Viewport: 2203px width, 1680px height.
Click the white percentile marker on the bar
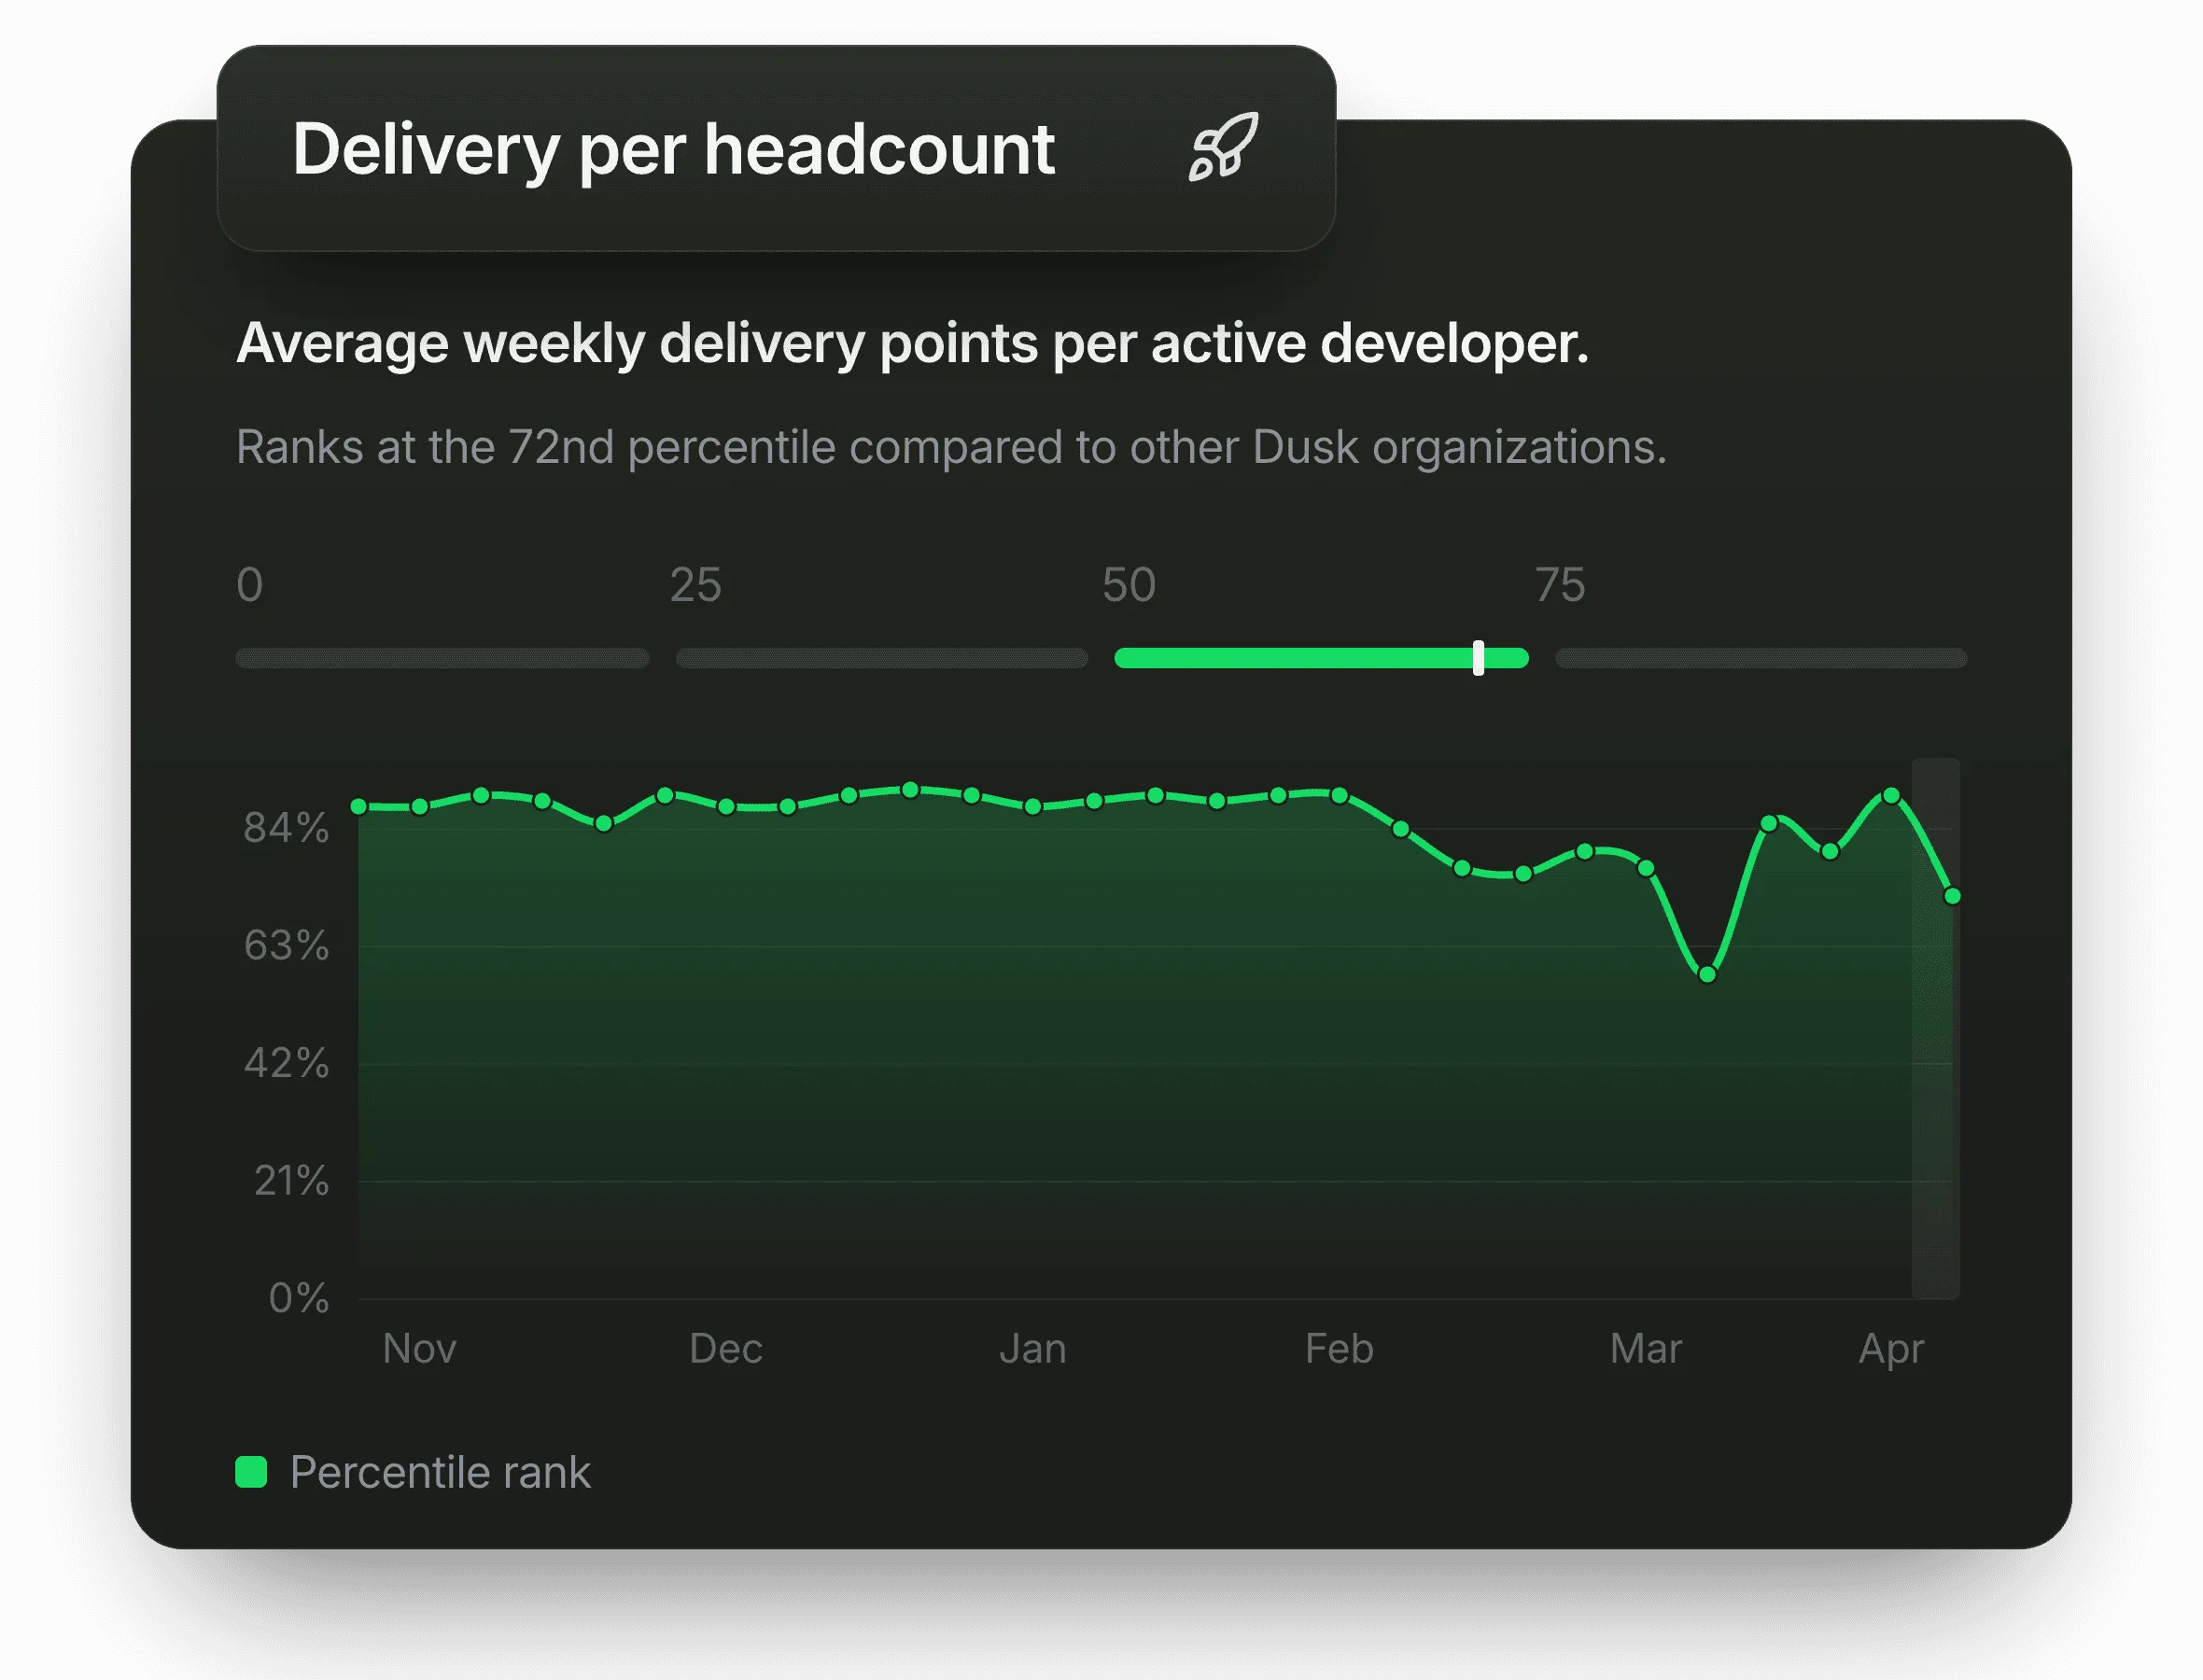click(1478, 658)
